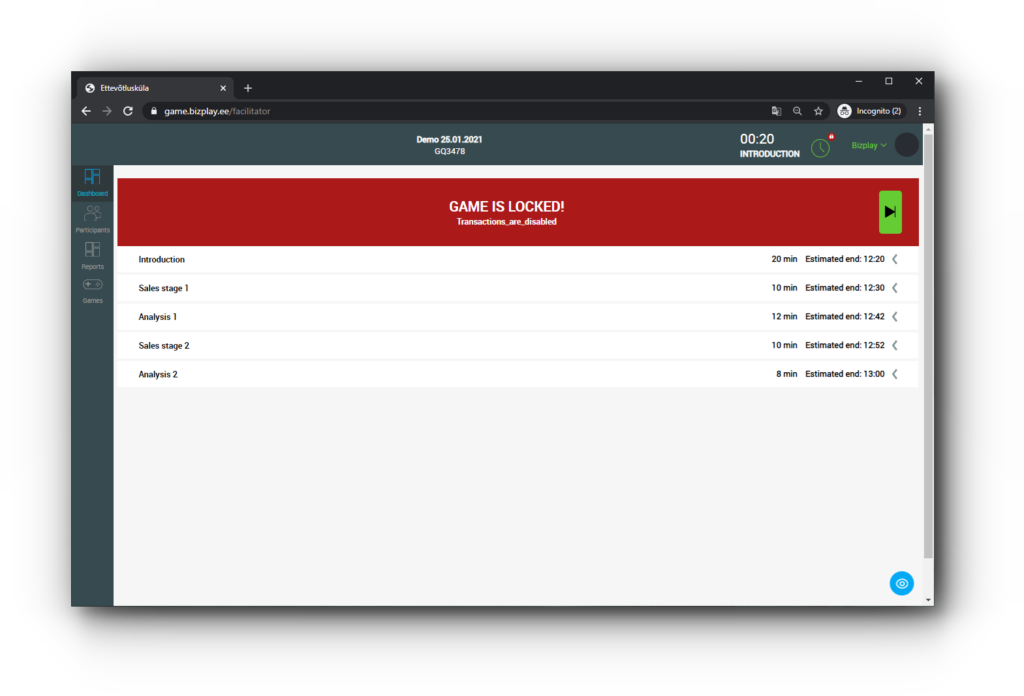Click the page vertical scrollbar
The height and width of the screenshot is (696, 1024).
click(x=928, y=350)
